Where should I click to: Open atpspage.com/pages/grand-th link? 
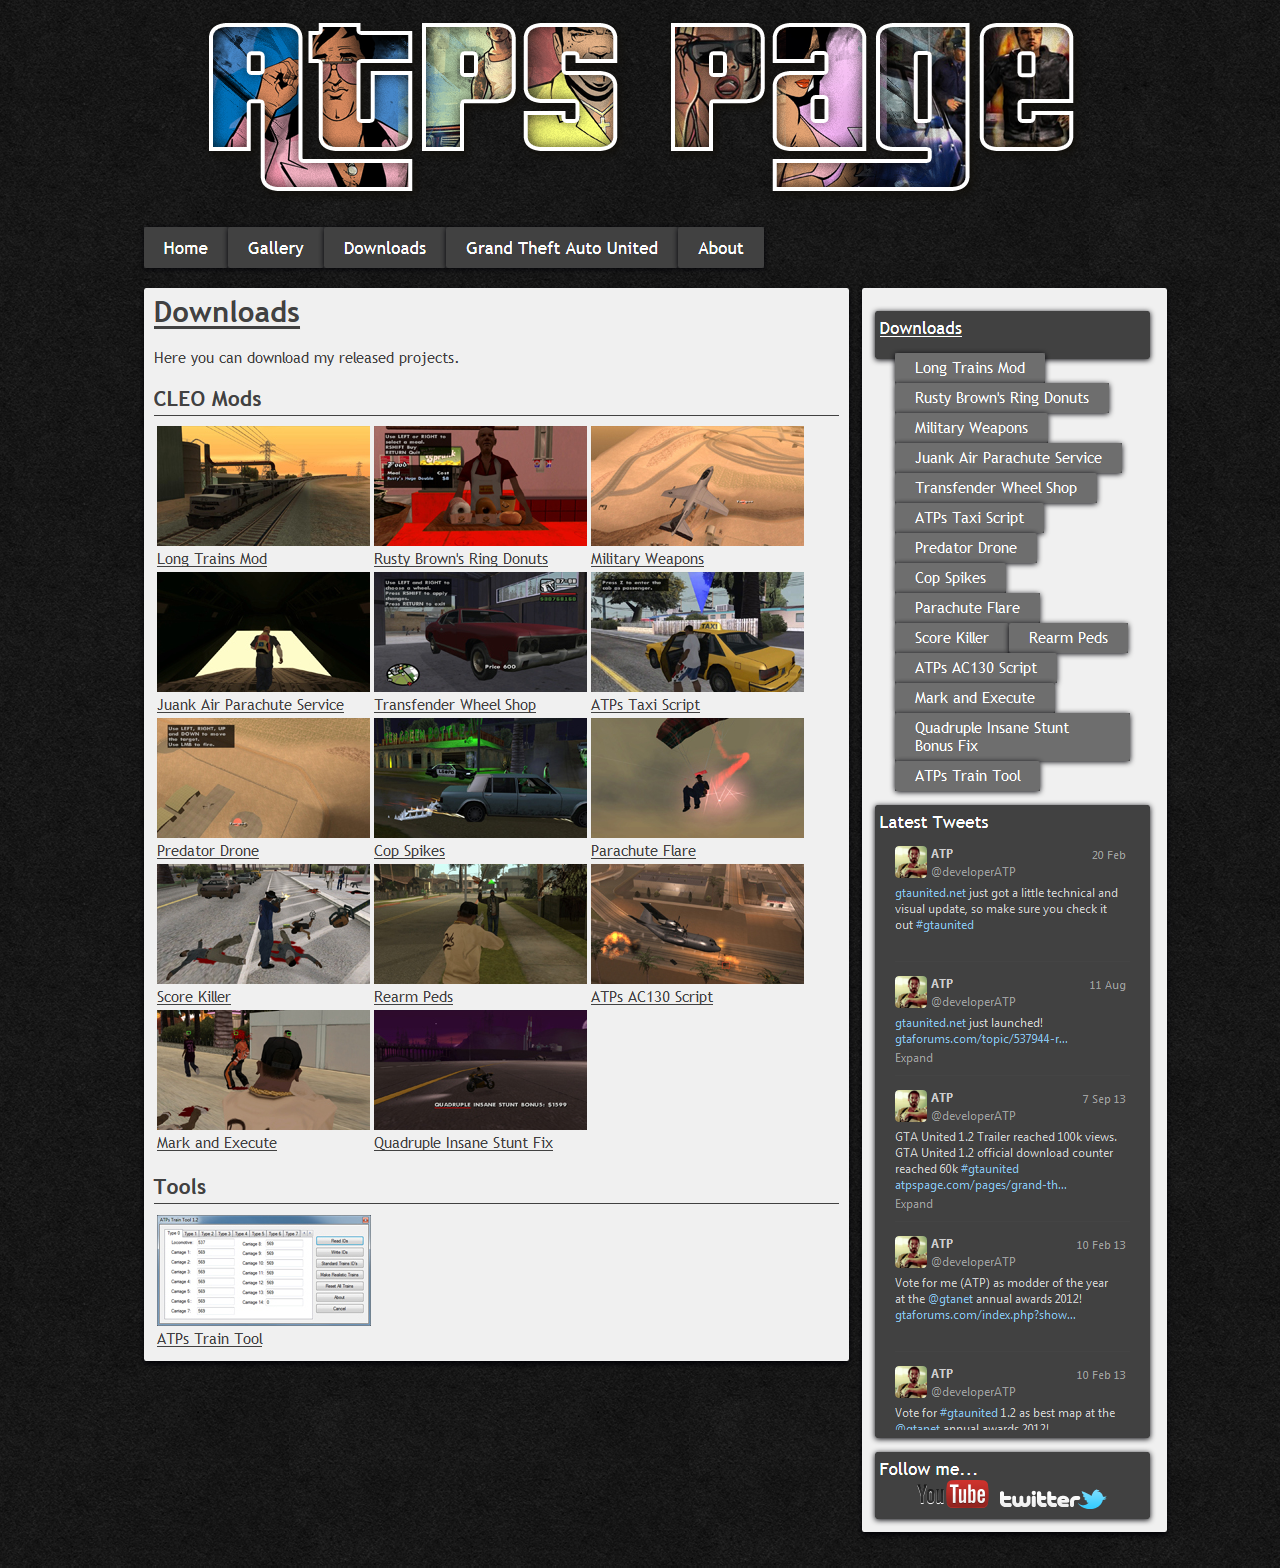(x=981, y=1185)
